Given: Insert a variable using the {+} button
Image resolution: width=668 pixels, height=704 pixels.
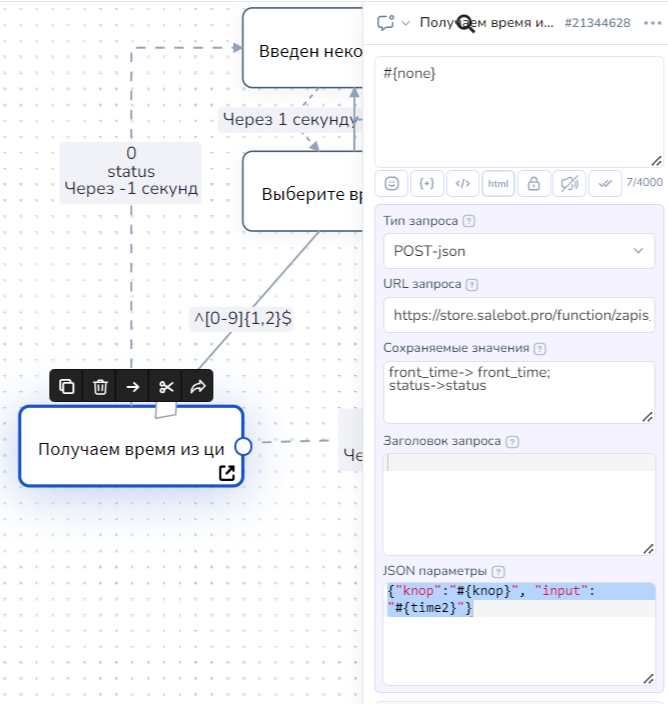Looking at the screenshot, I should (427, 183).
